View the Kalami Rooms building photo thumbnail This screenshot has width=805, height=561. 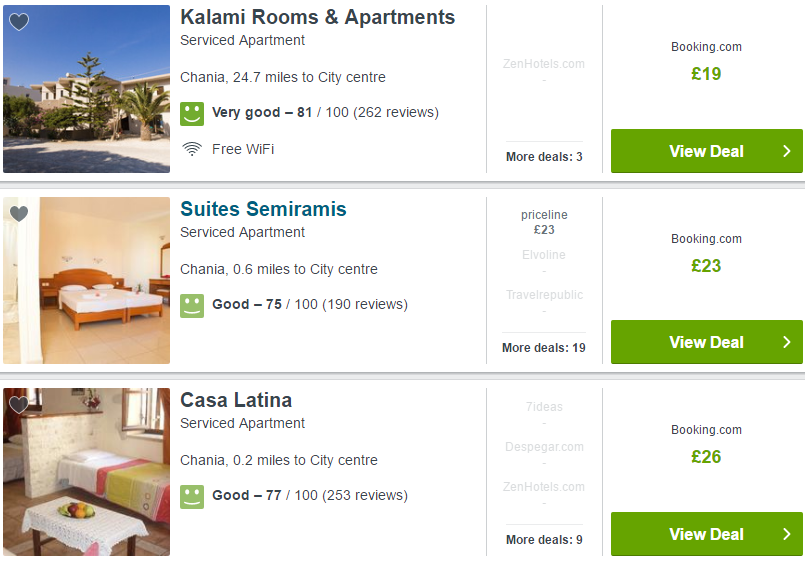tap(86, 89)
